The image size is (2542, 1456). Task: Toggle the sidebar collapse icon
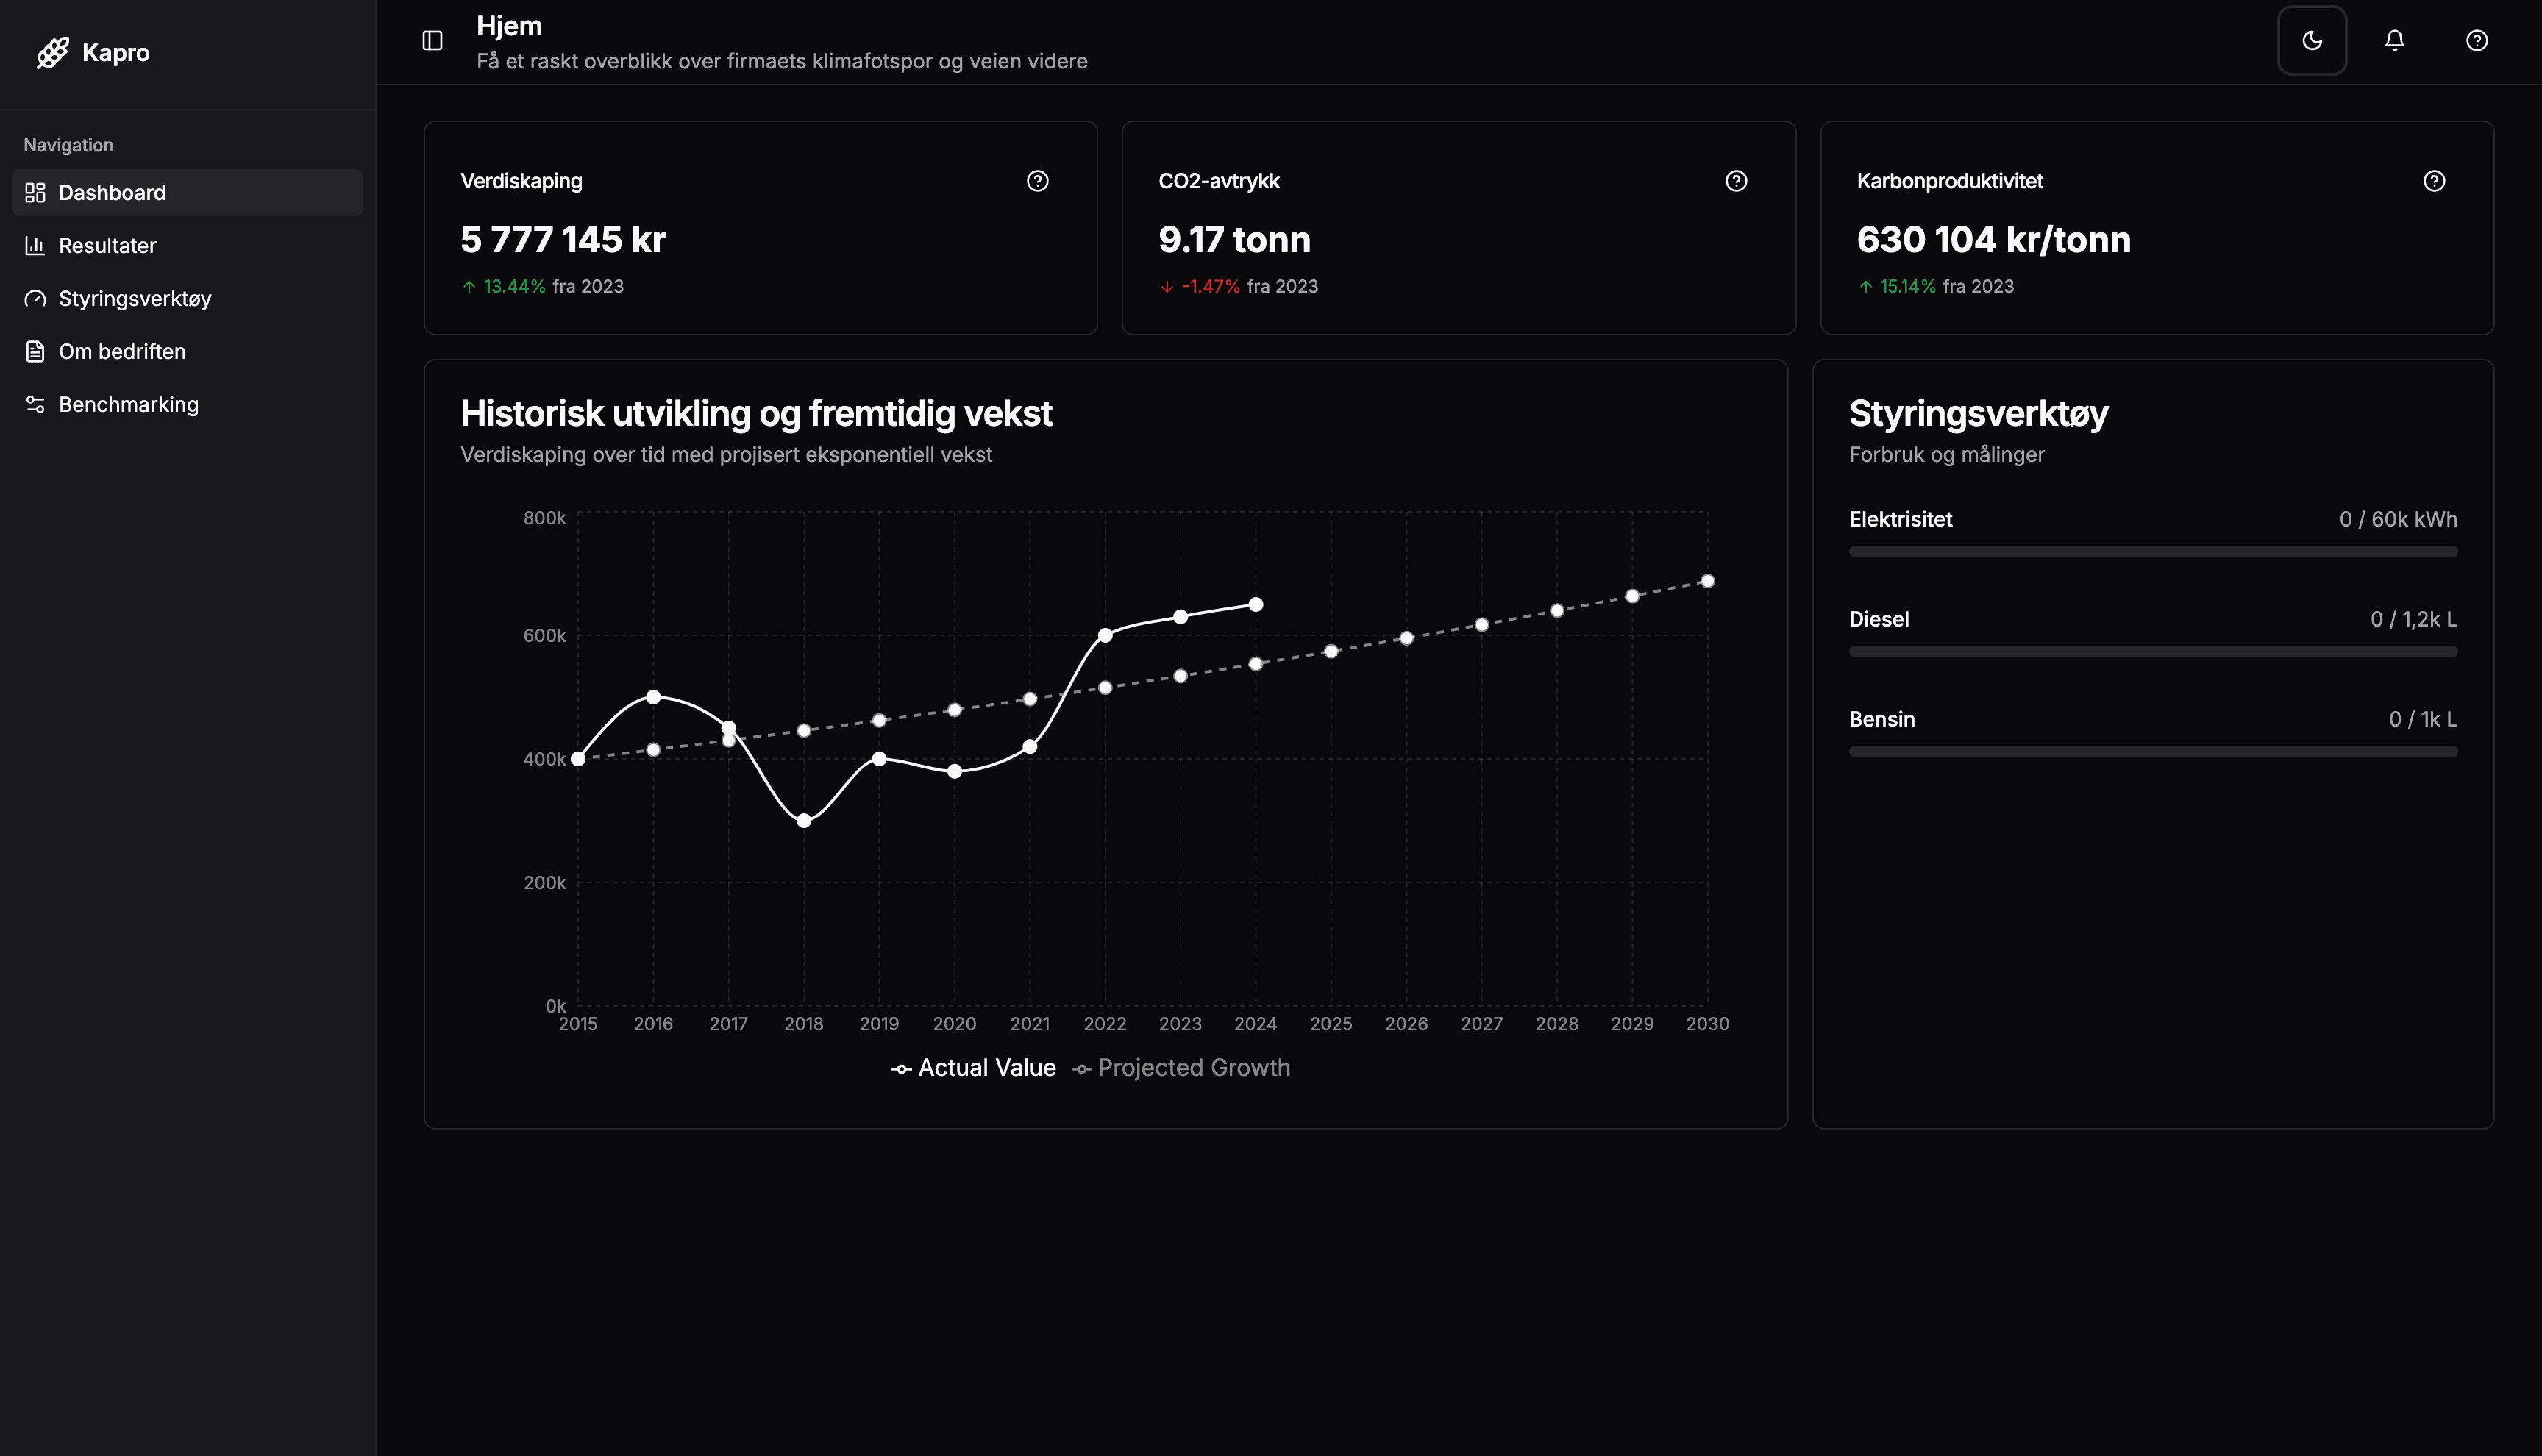[x=432, y=41]
